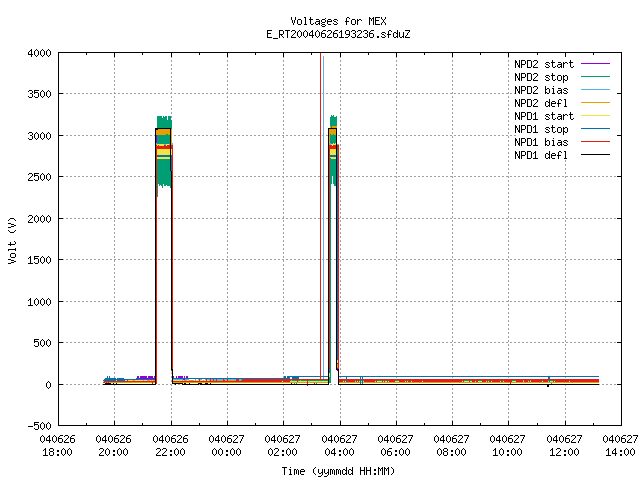Click the '040627 08:00' time tick label

[x=451, y=446]
